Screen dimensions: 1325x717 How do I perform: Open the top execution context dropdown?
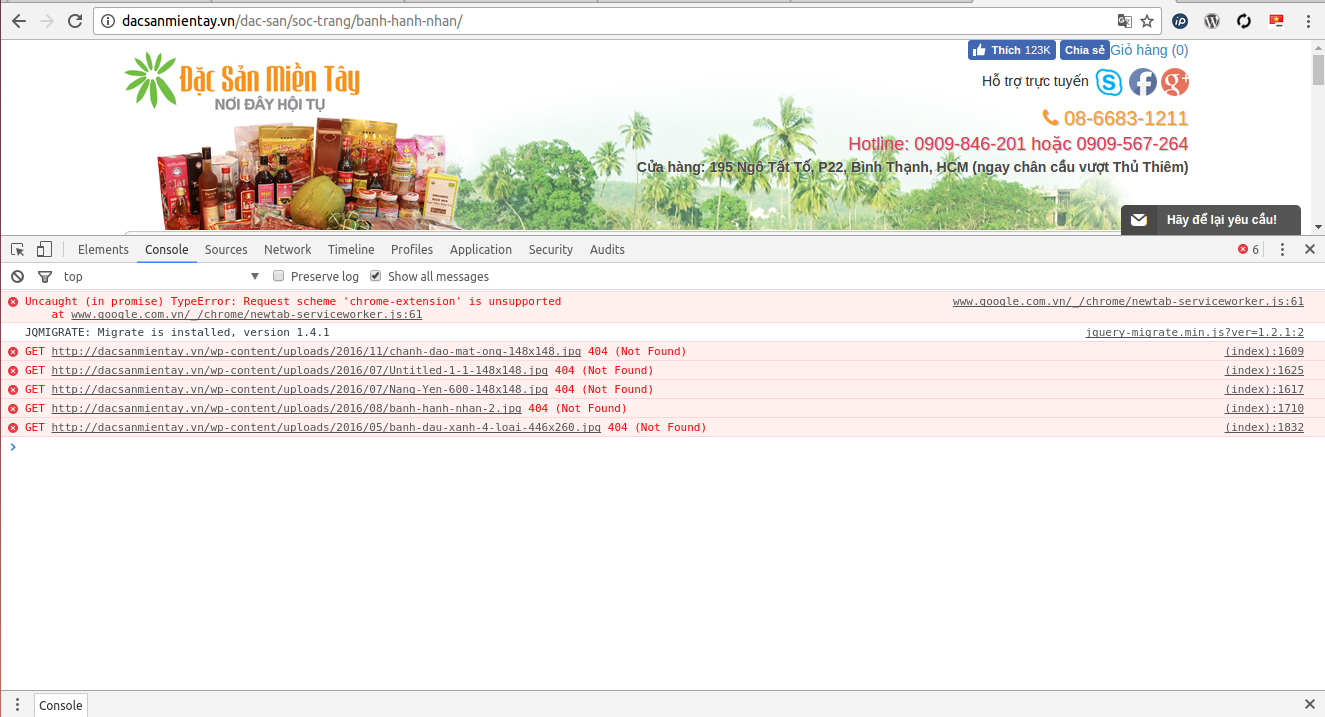[x=160, y=277]
